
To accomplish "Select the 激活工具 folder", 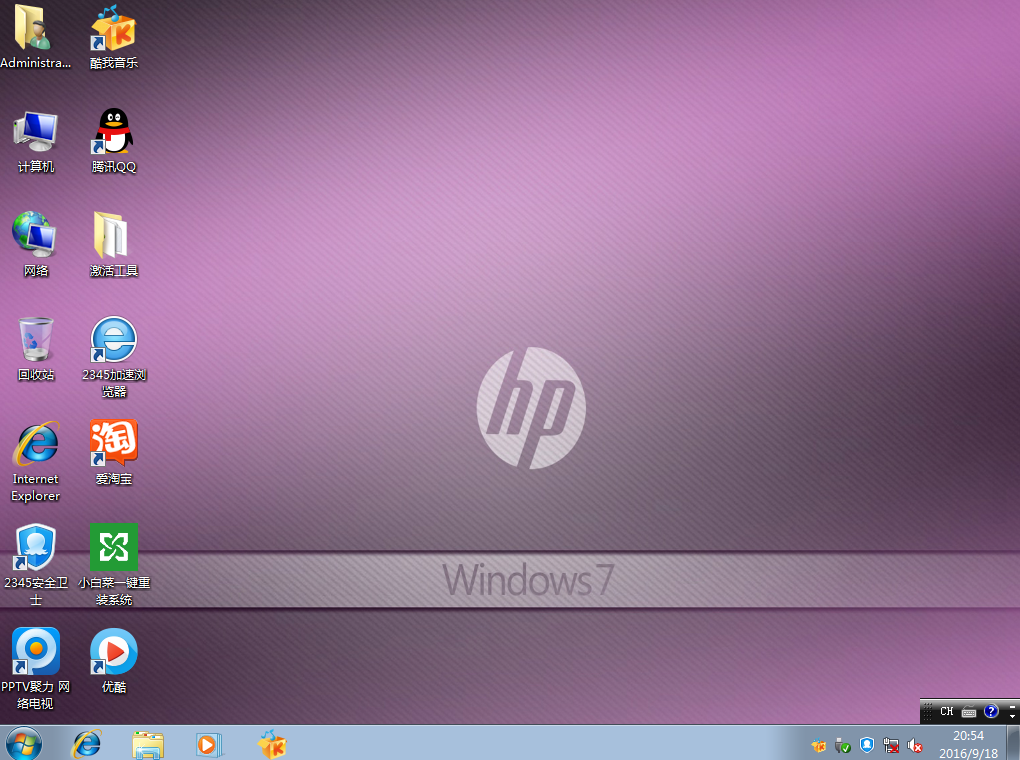I will point(114,245).
